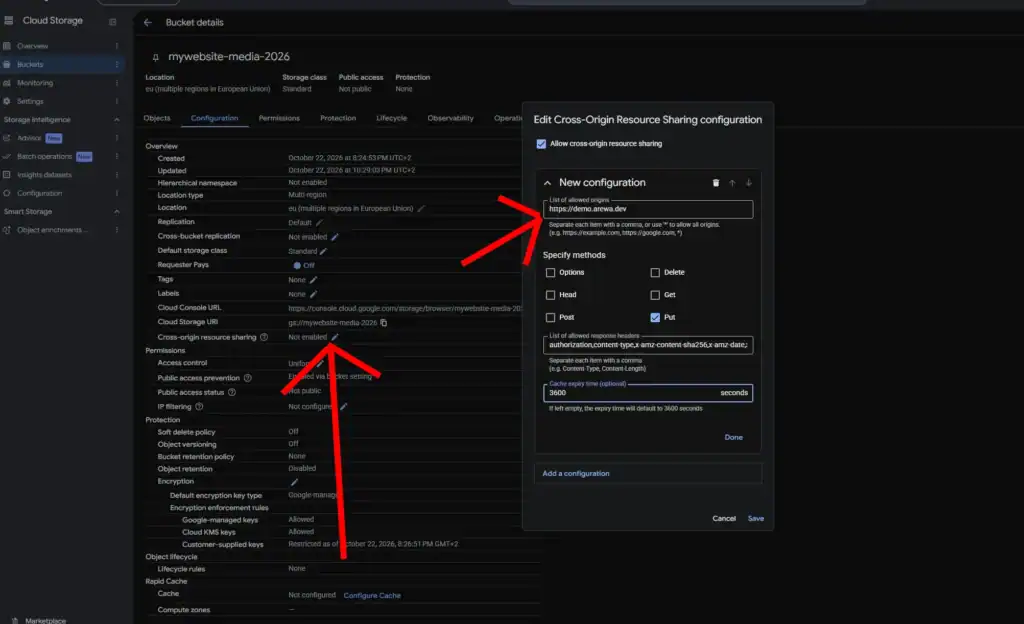Show help for Public access prevention
Viewport: 1024px width, 624px height.
point(248,378)
